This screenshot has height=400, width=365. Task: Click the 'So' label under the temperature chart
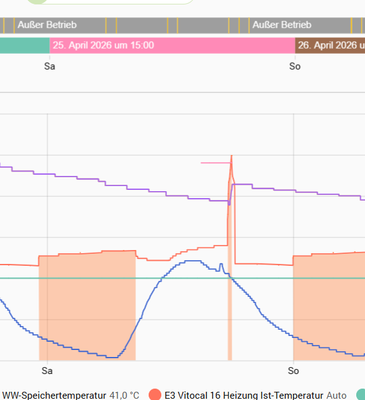293,371
